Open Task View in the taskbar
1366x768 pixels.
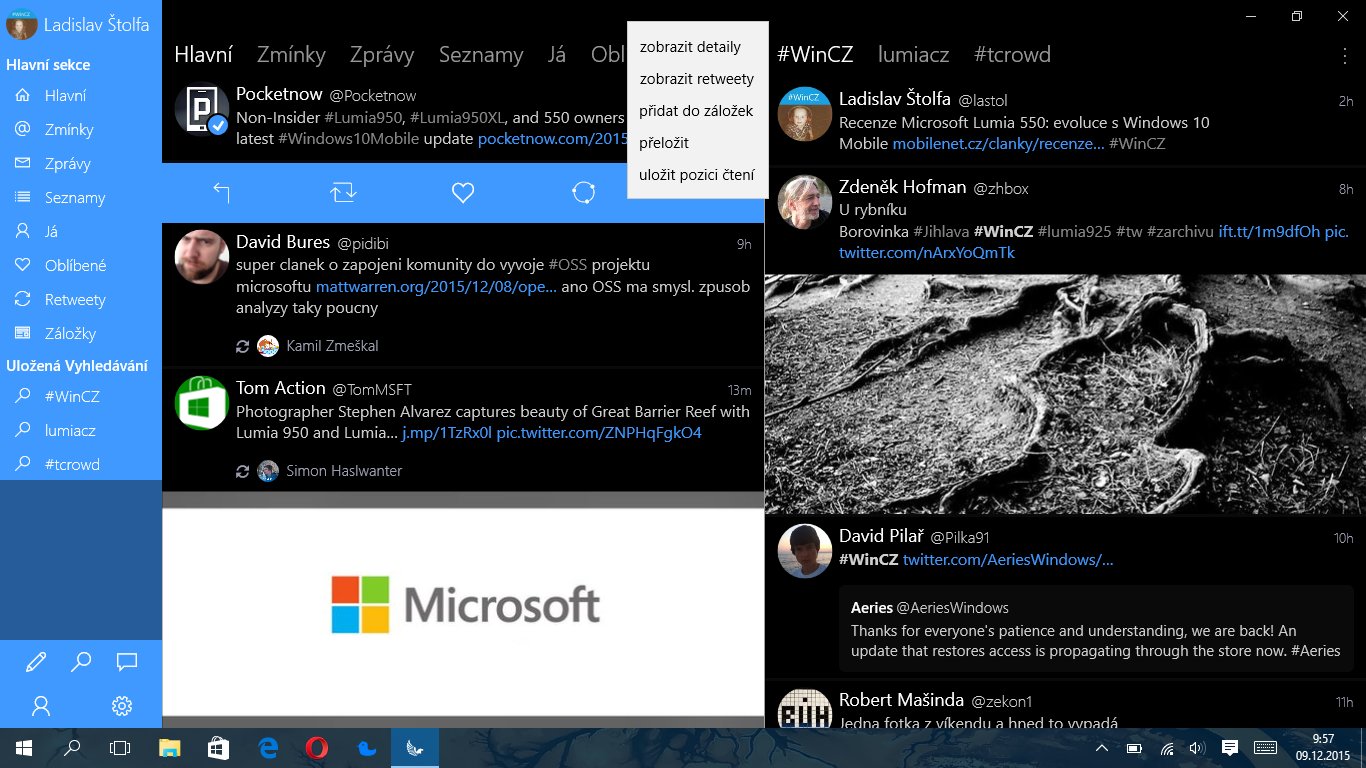point(120,748)
